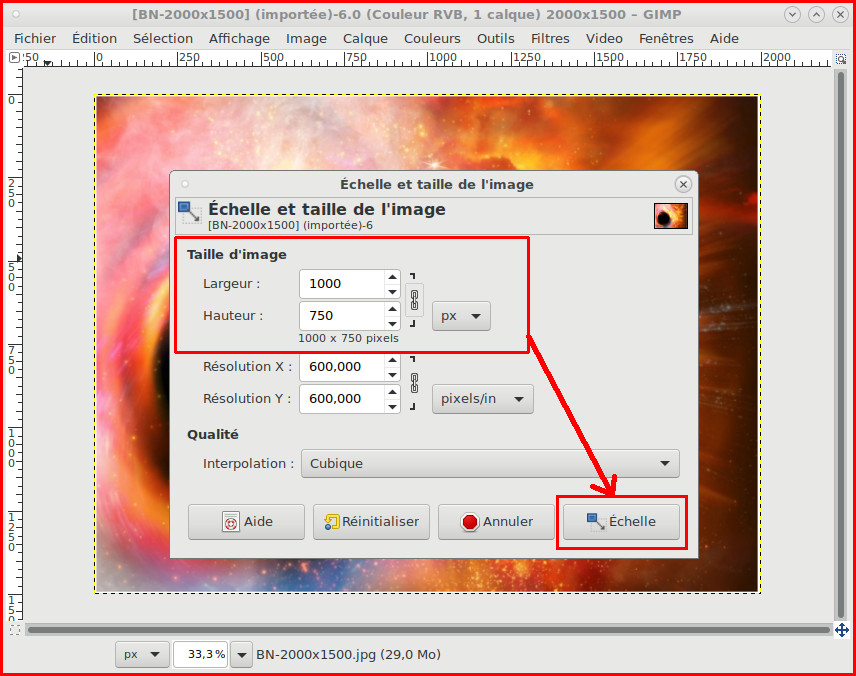856x676 pixels.
Task: Click the zoom-on-resize icon top right
Action: pos(841,58)
